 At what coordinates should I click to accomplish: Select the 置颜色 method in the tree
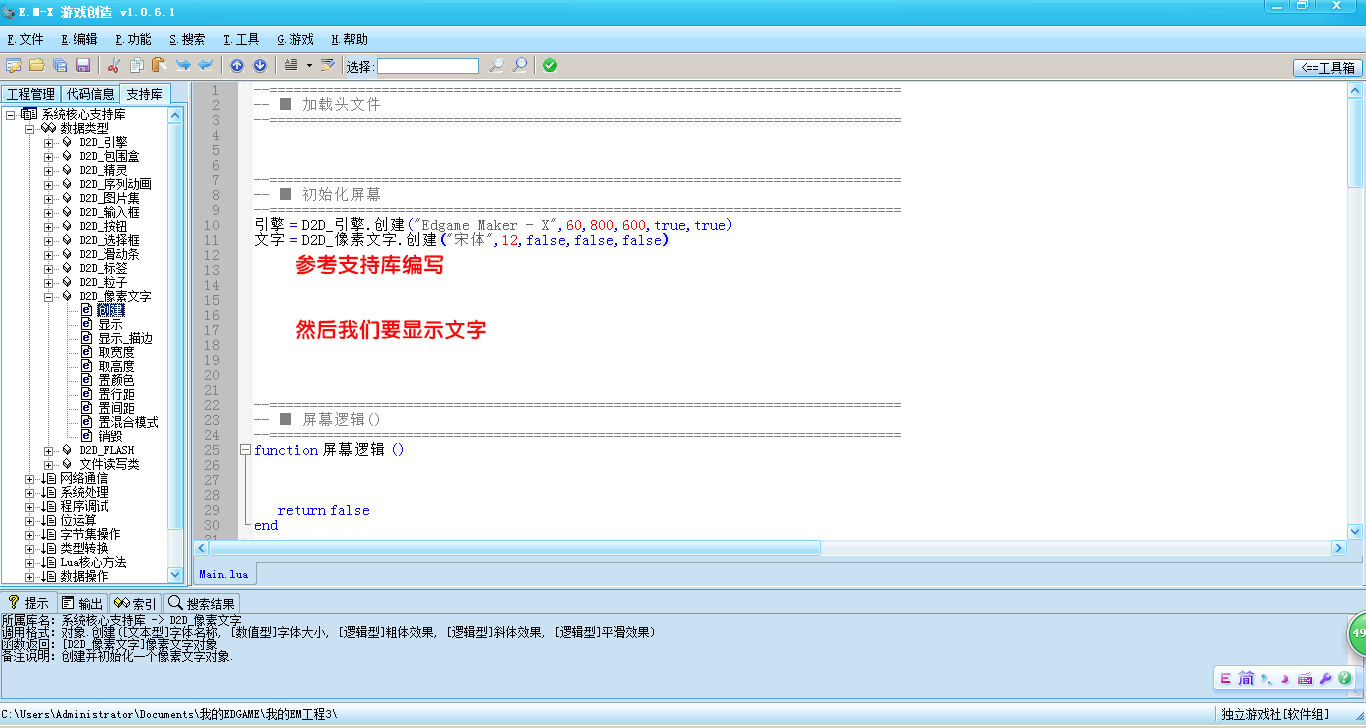[x=116, y=381]
